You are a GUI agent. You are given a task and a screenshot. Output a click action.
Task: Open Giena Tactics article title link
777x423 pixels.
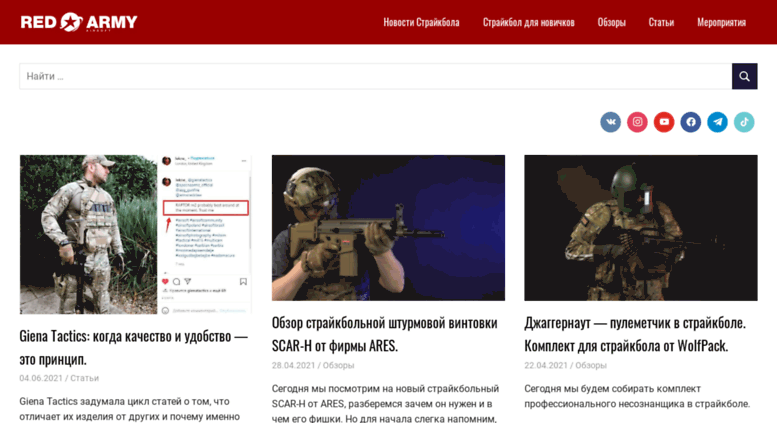134,347
